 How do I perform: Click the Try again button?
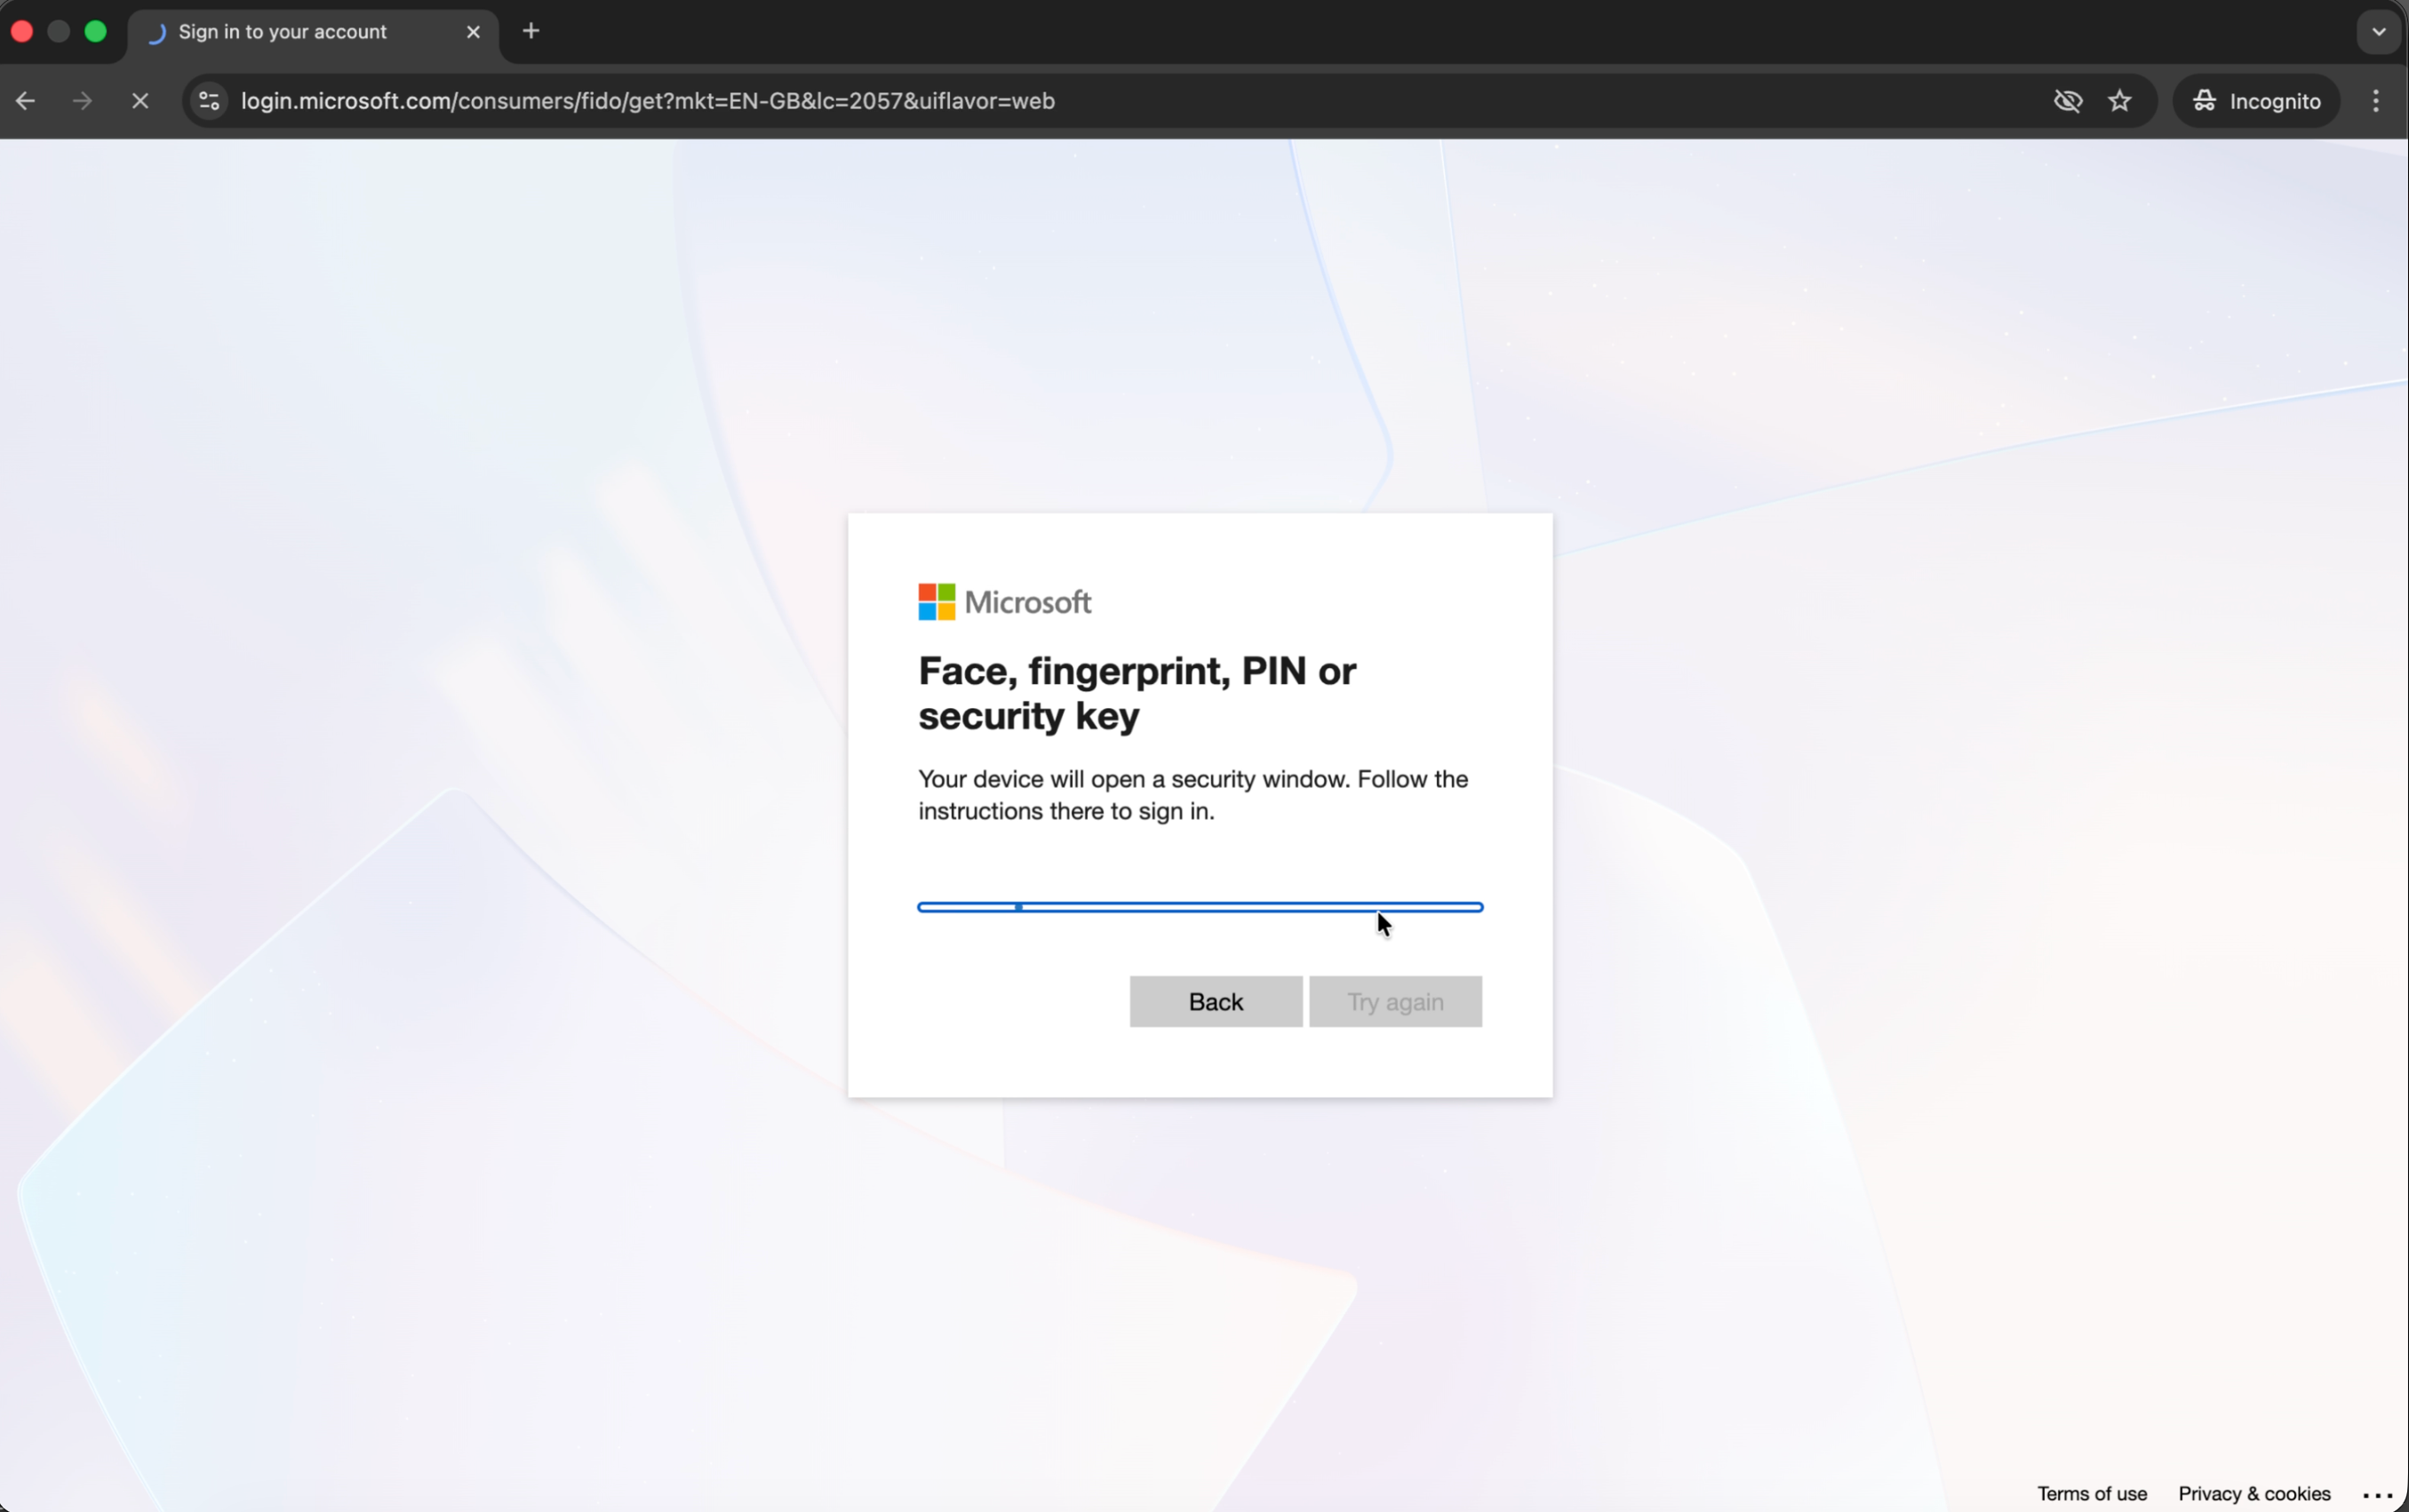tap(1395, 1001)
